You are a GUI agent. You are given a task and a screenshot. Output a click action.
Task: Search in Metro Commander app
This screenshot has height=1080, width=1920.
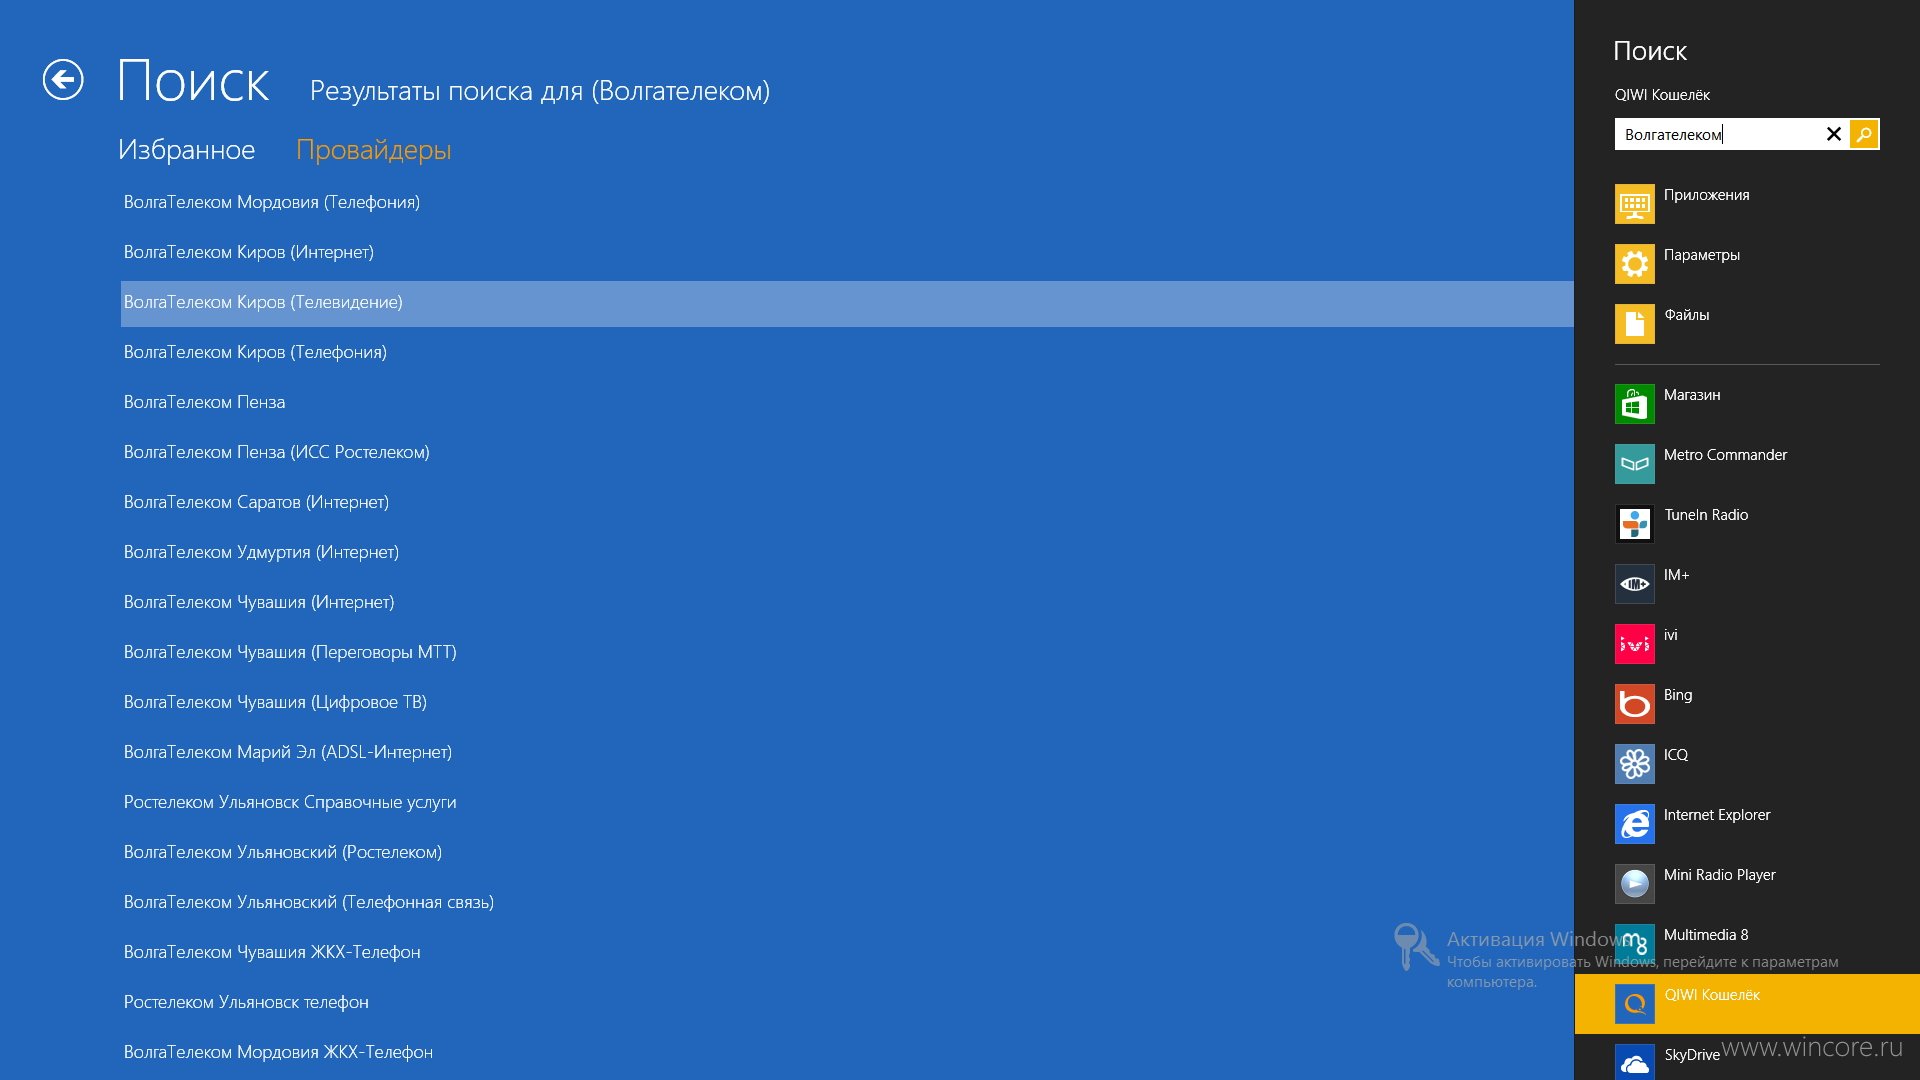(x=1747, y=464)
